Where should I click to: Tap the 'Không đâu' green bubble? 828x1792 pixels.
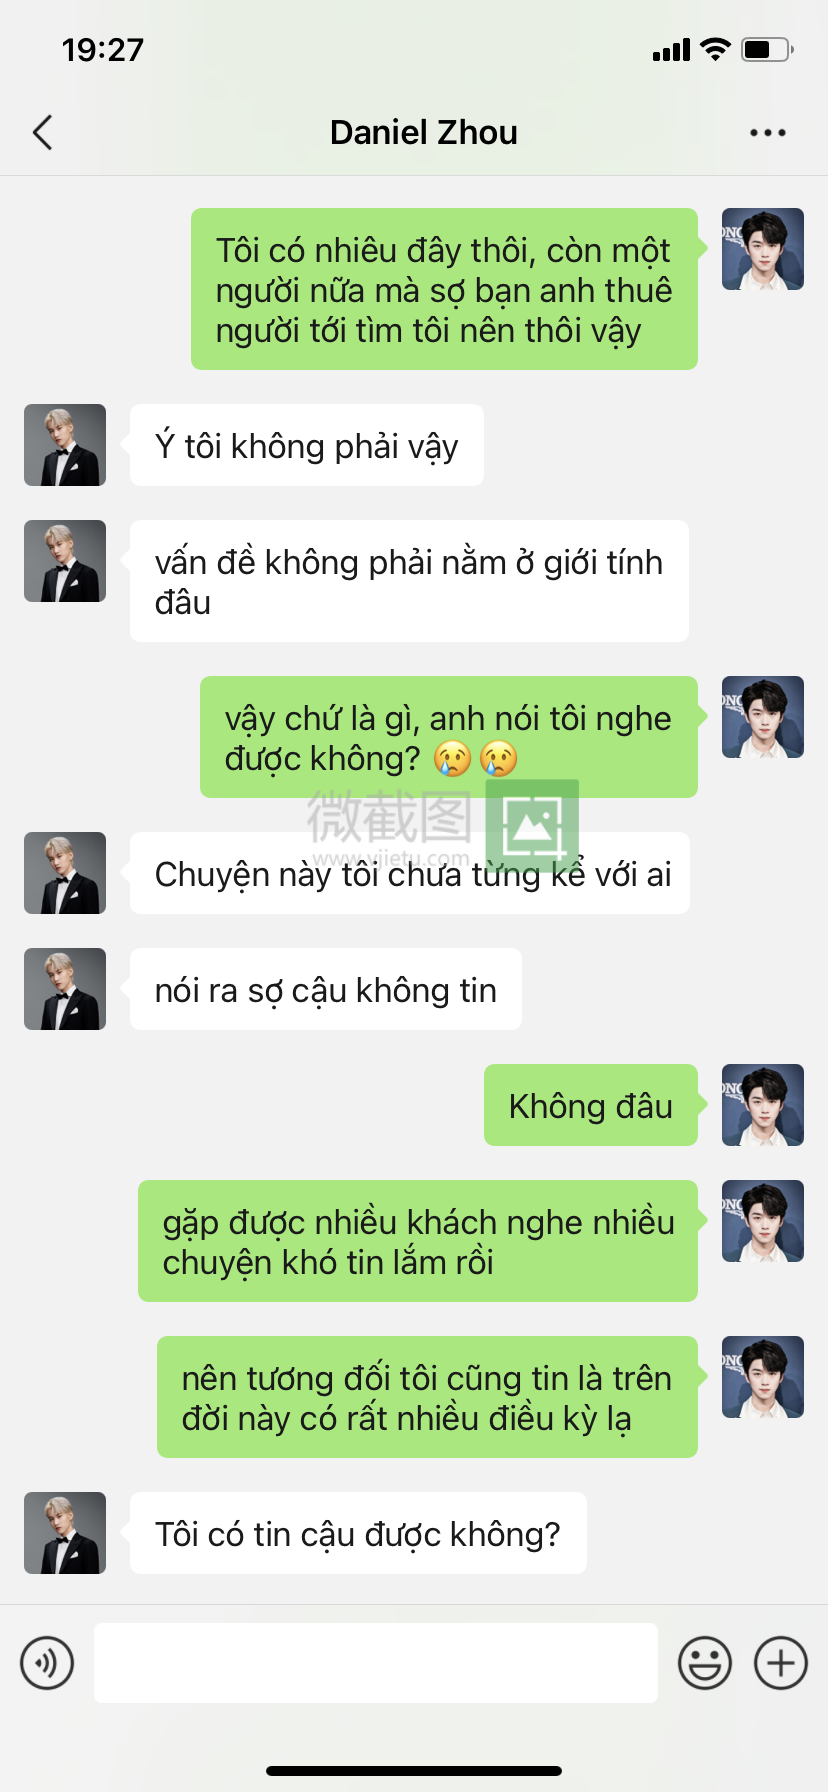click(x=591, y=1105)
